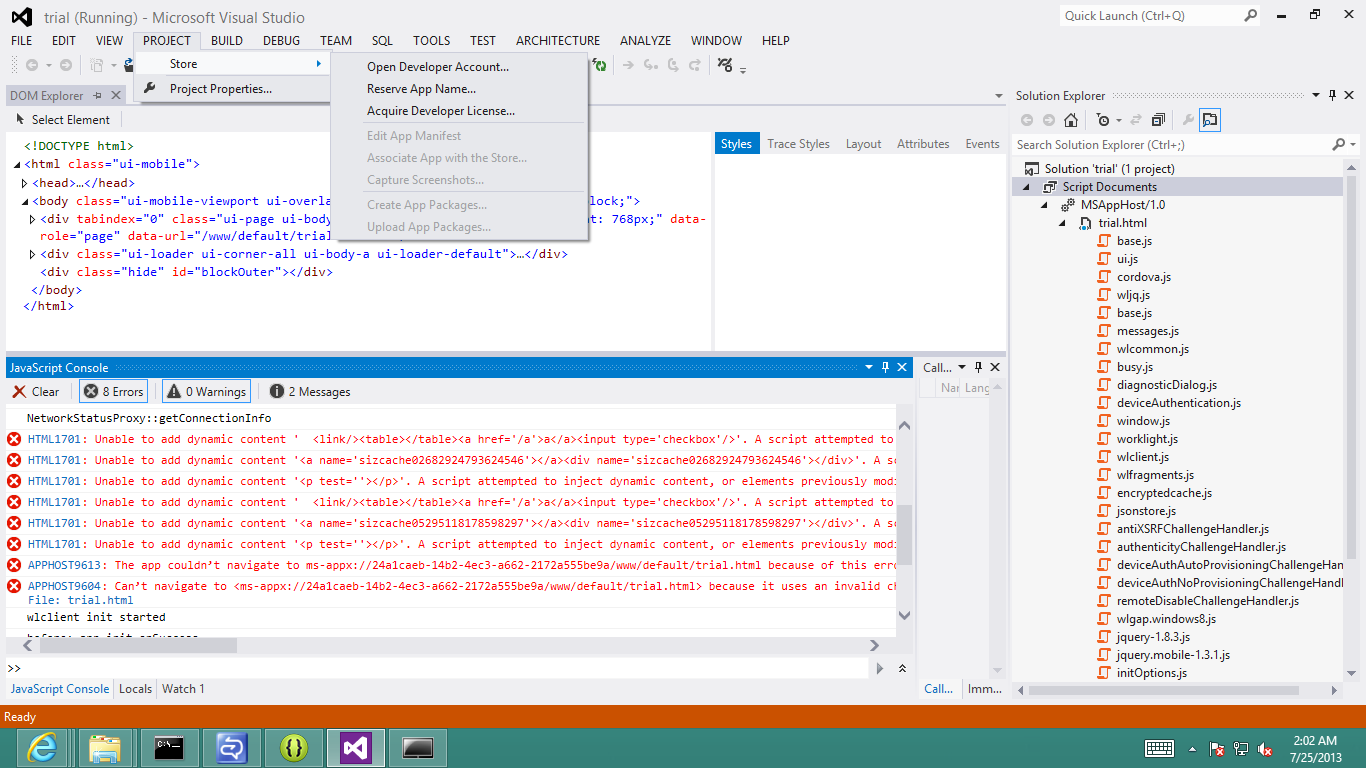
Task: Click the 'File: trial.html' link in console
Action: (80, 600)
